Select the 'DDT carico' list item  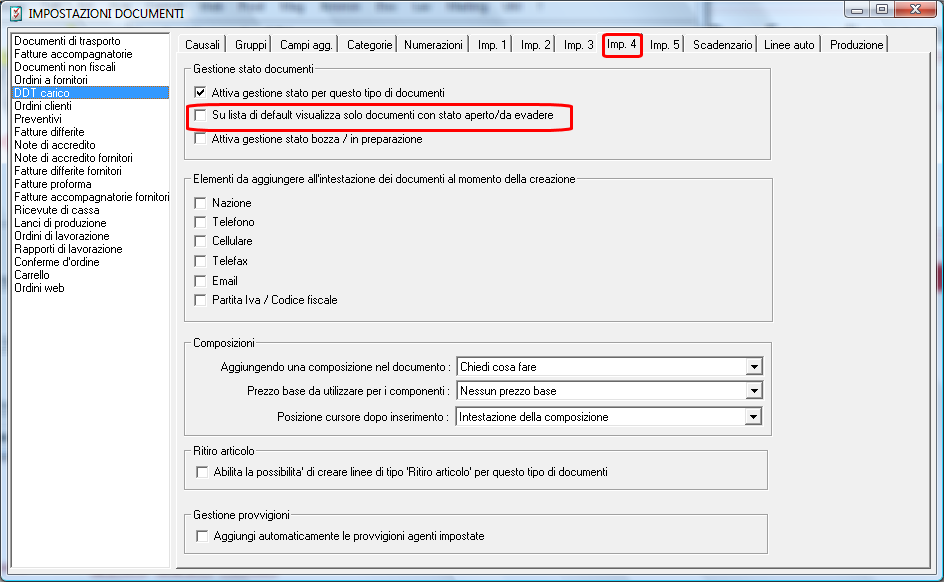click(90, 93)
